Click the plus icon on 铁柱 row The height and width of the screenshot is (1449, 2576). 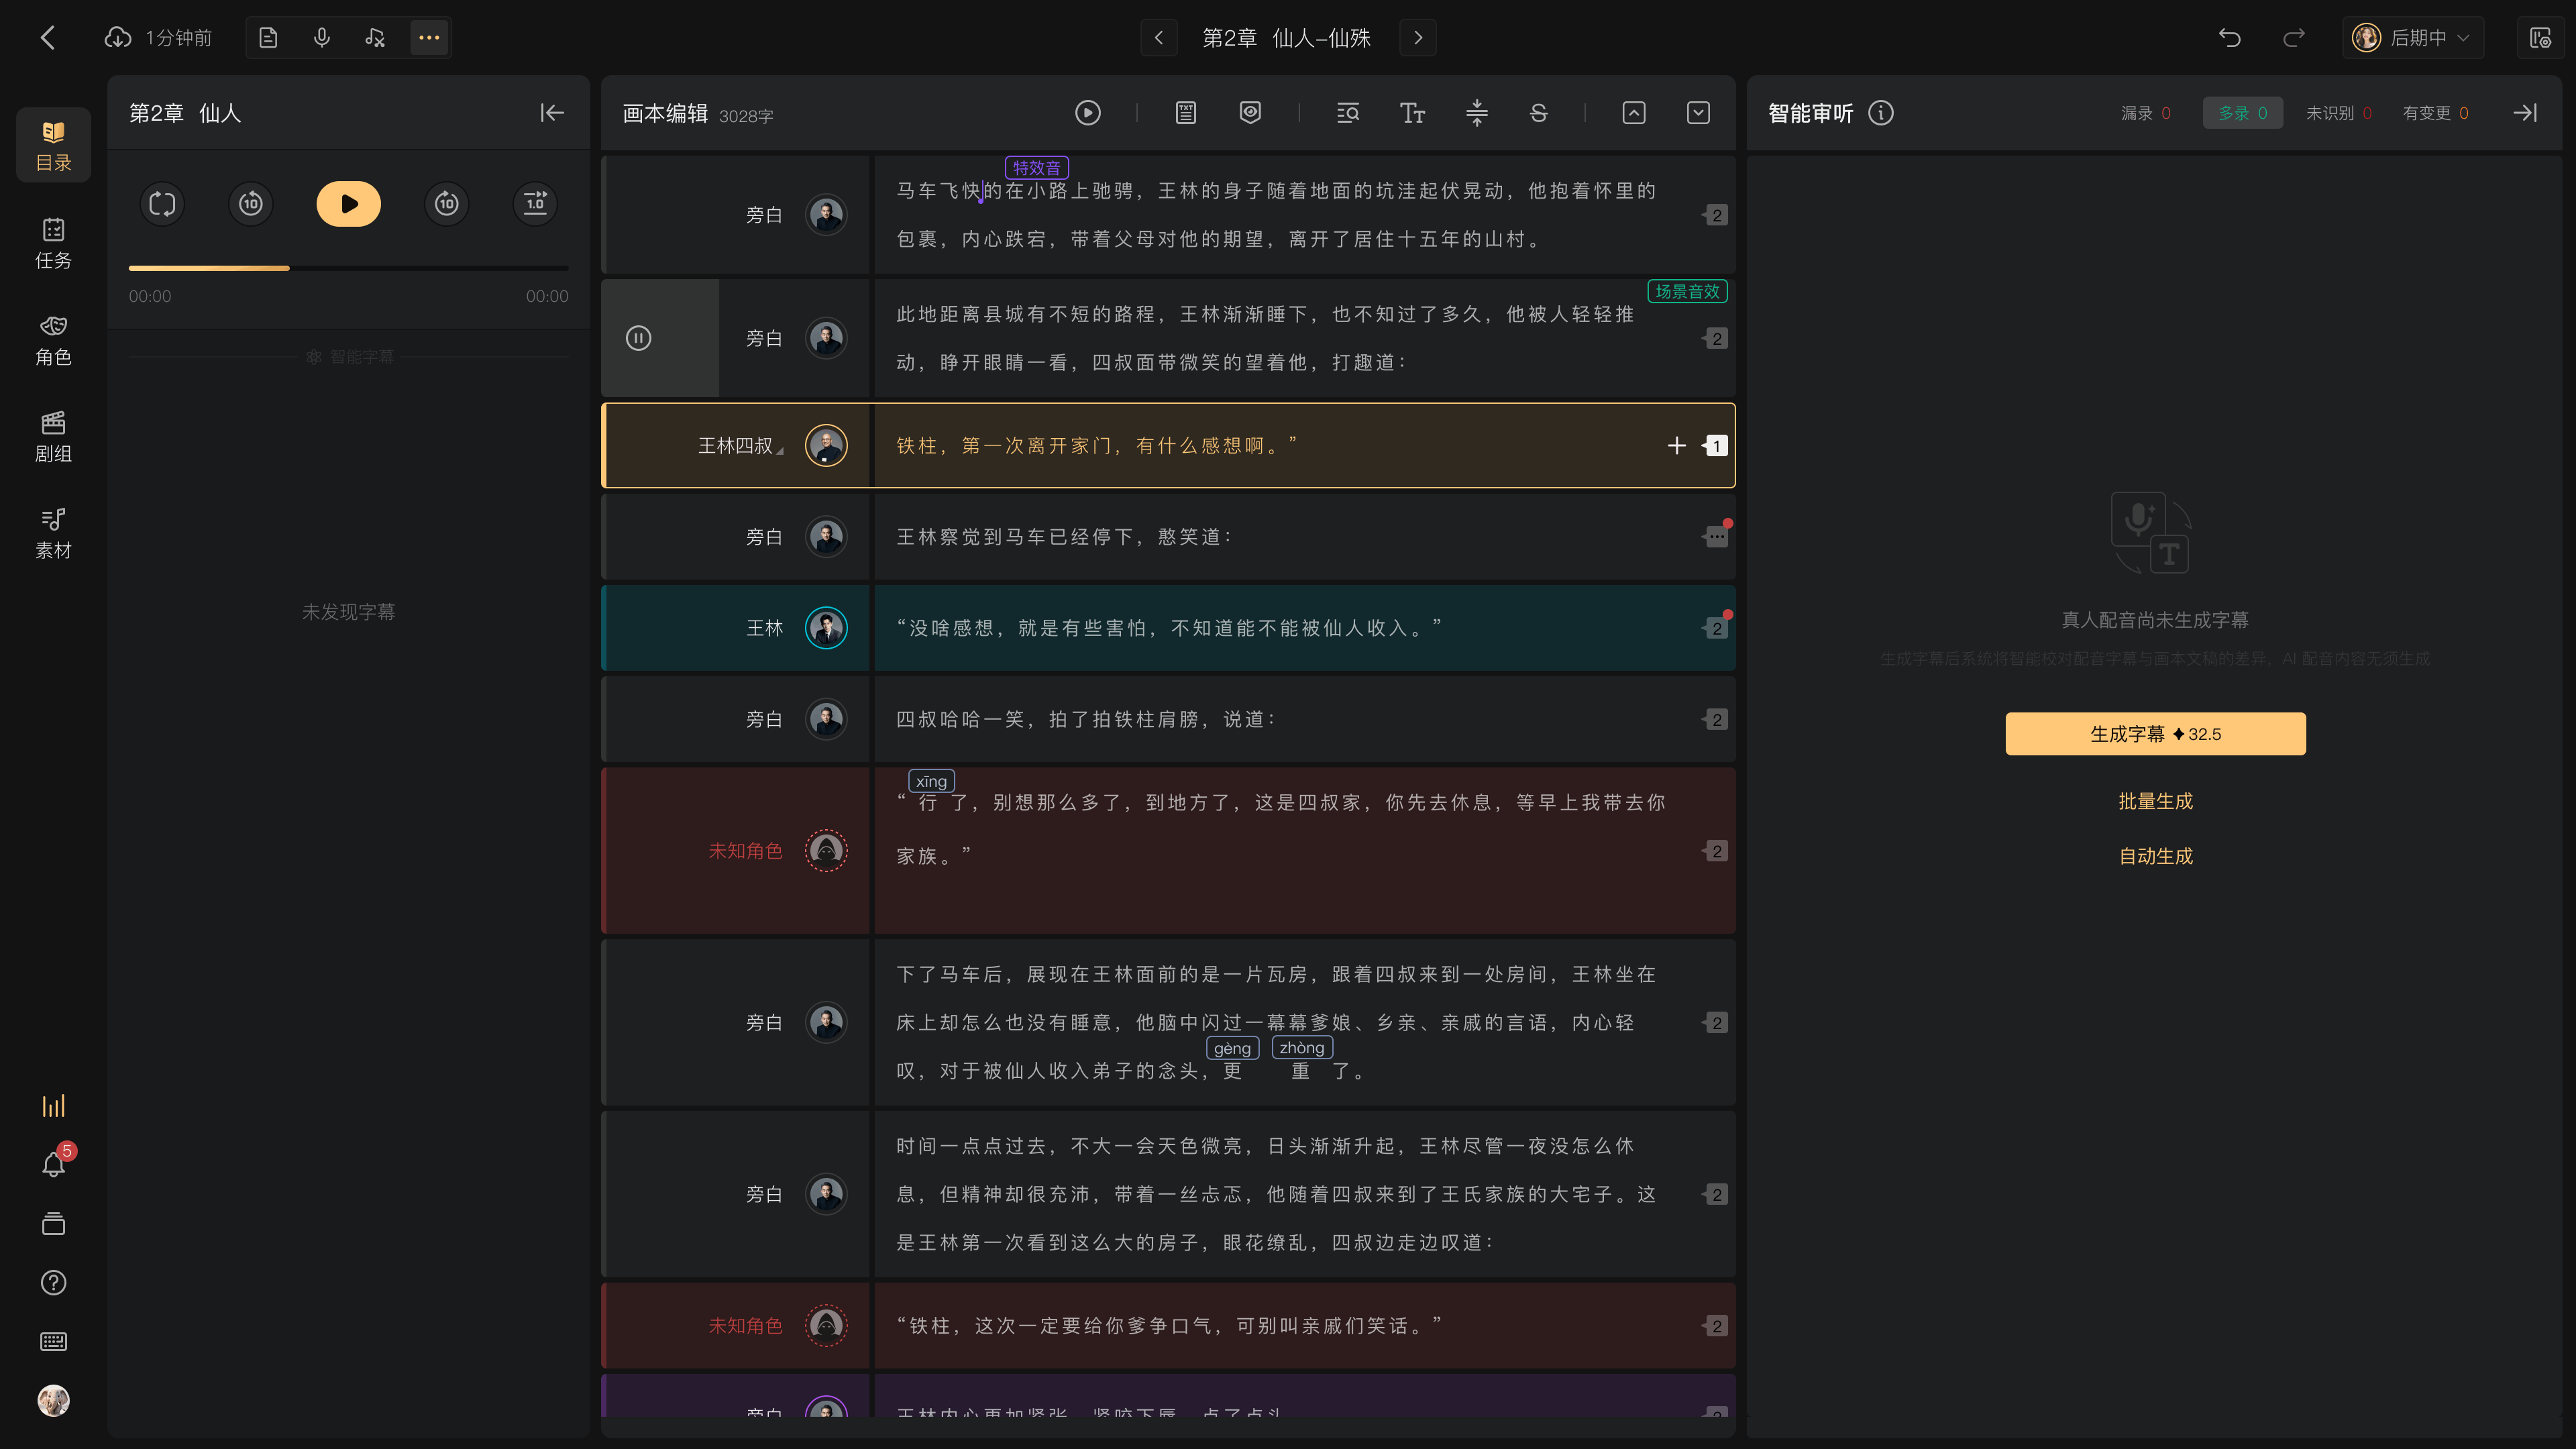[1677, 446]
